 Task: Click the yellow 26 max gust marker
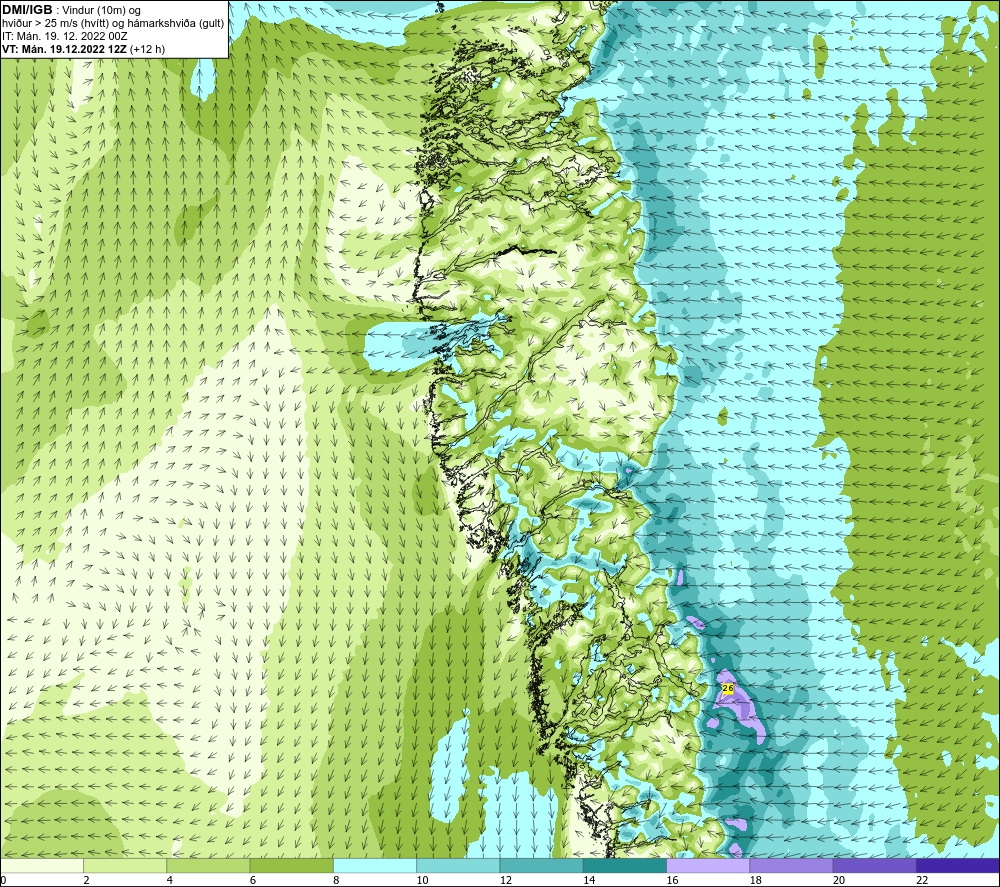click(x=728, y=688)
